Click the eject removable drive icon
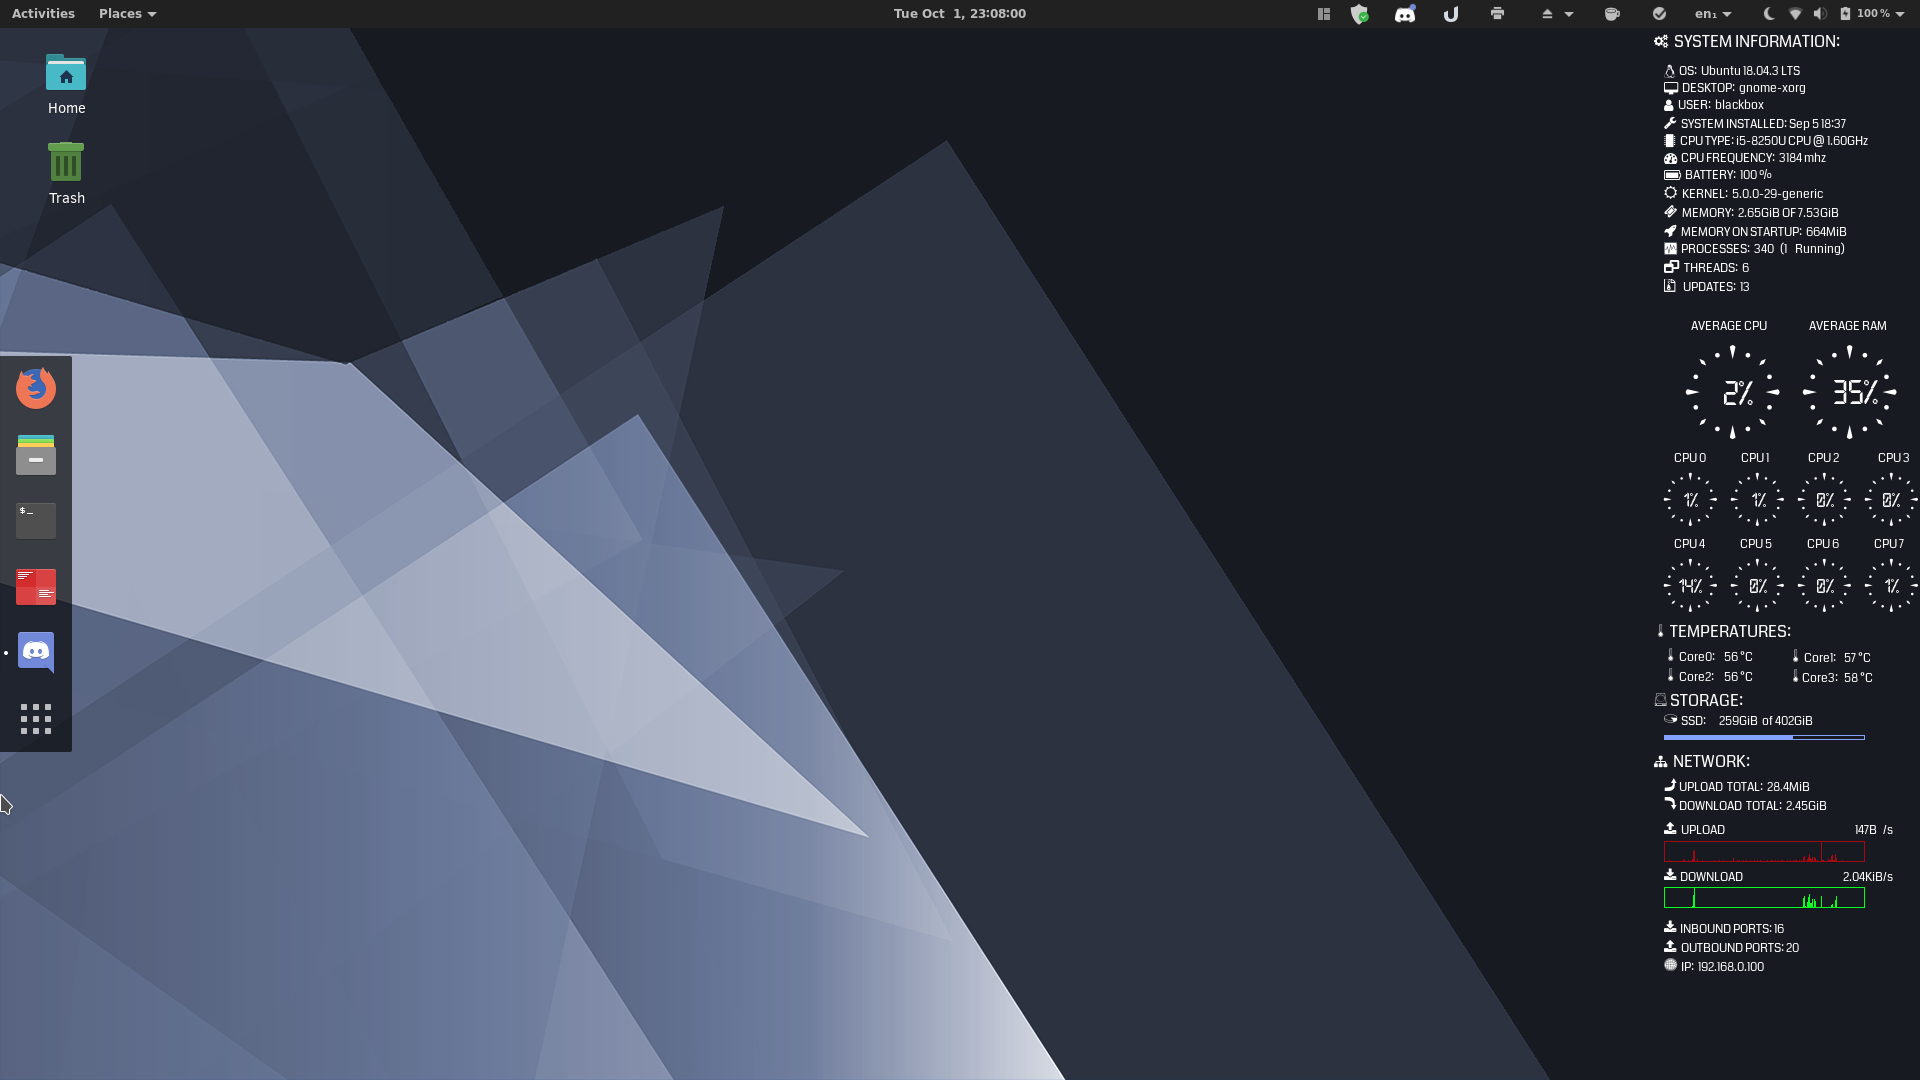 [1547, 14]
